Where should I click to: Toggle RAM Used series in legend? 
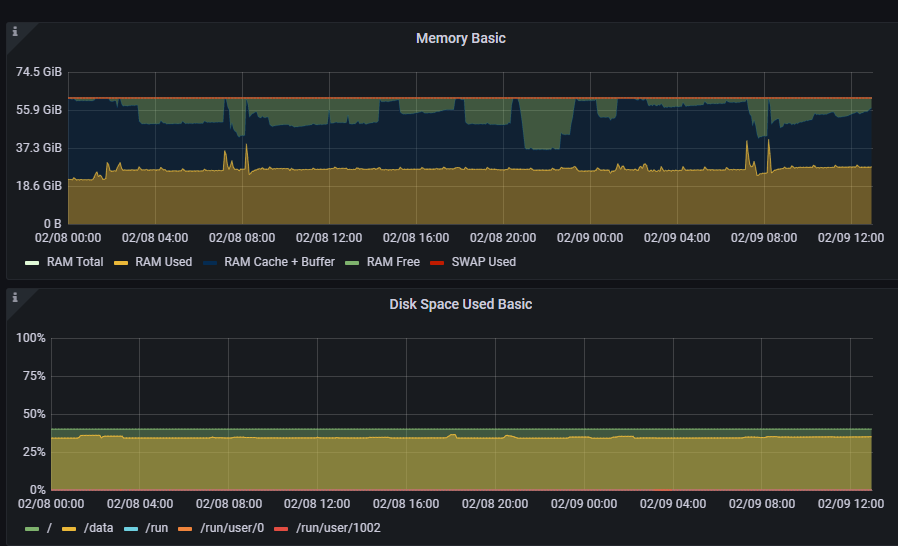pos(164,262)
